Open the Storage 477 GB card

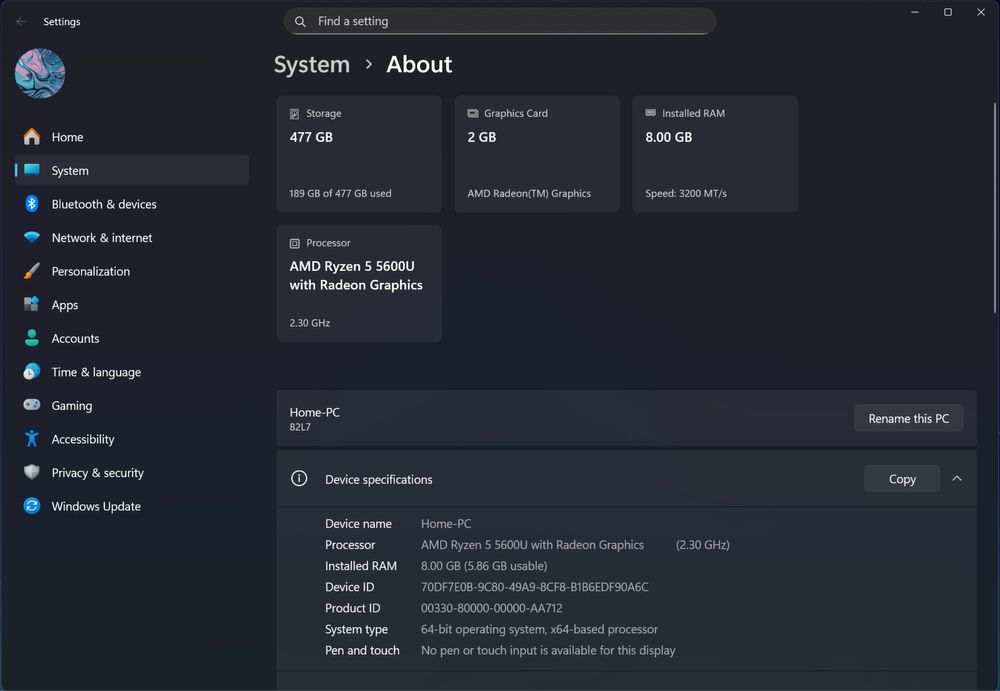(359, 154)
